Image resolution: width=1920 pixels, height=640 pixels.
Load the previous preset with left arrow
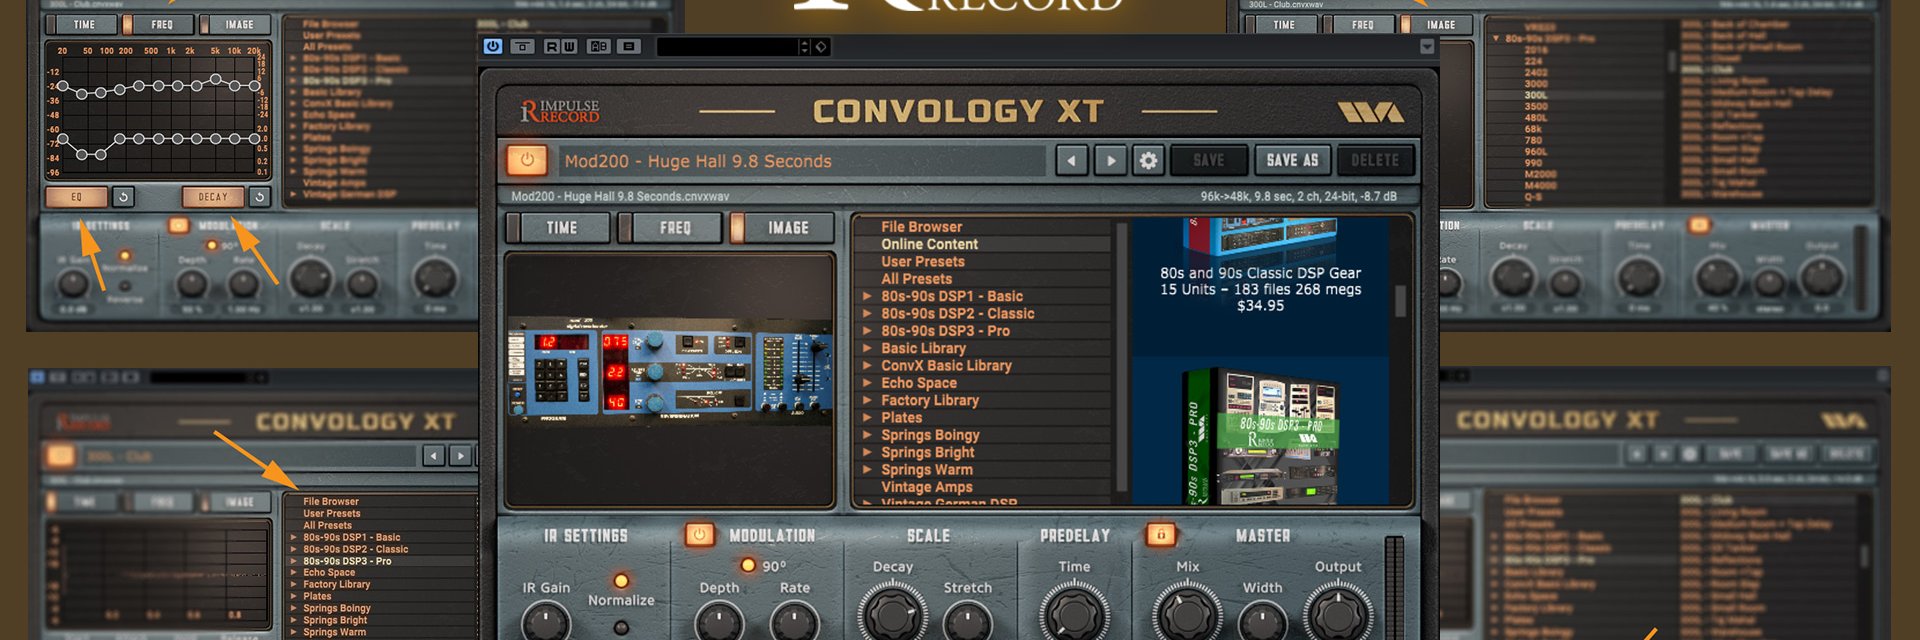point(1071,160)
